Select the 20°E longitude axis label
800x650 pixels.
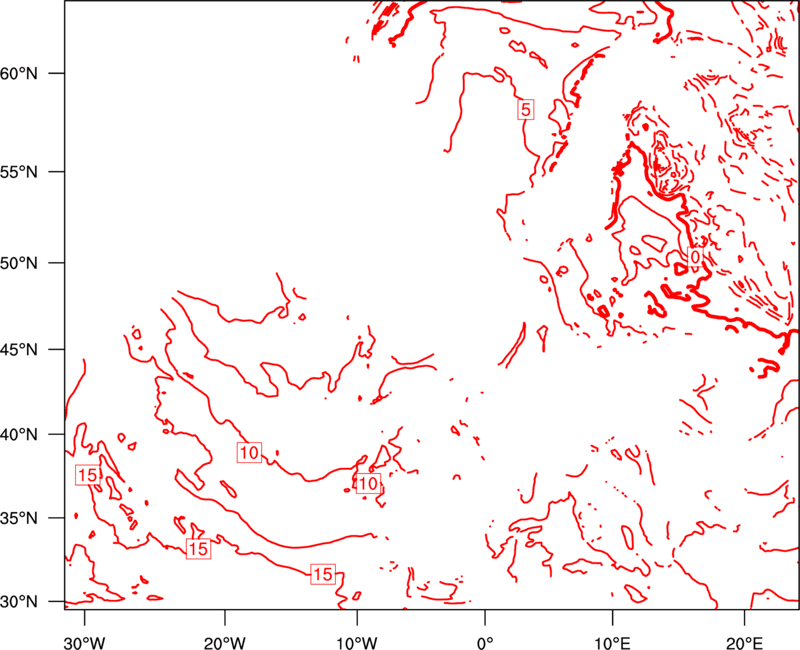(x=744, y=643)
